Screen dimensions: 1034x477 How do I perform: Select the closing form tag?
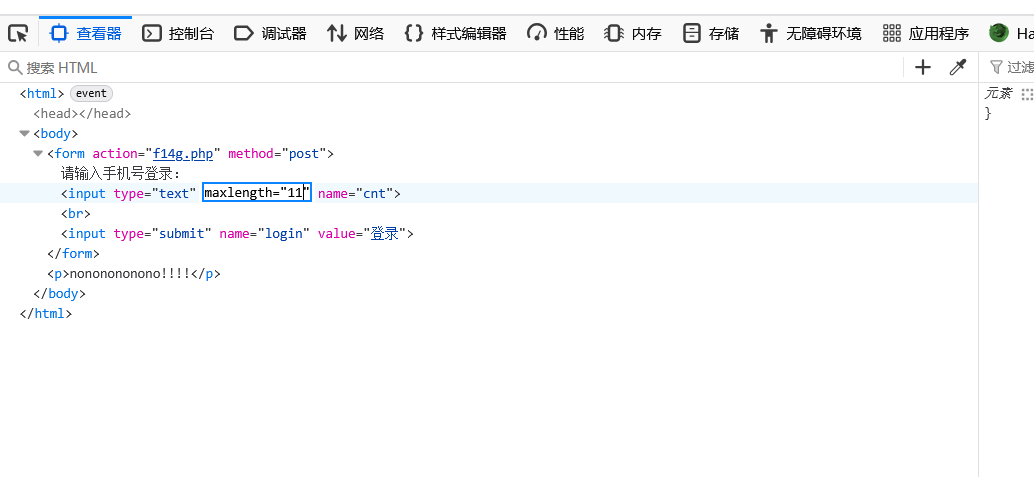click(73, 253)
